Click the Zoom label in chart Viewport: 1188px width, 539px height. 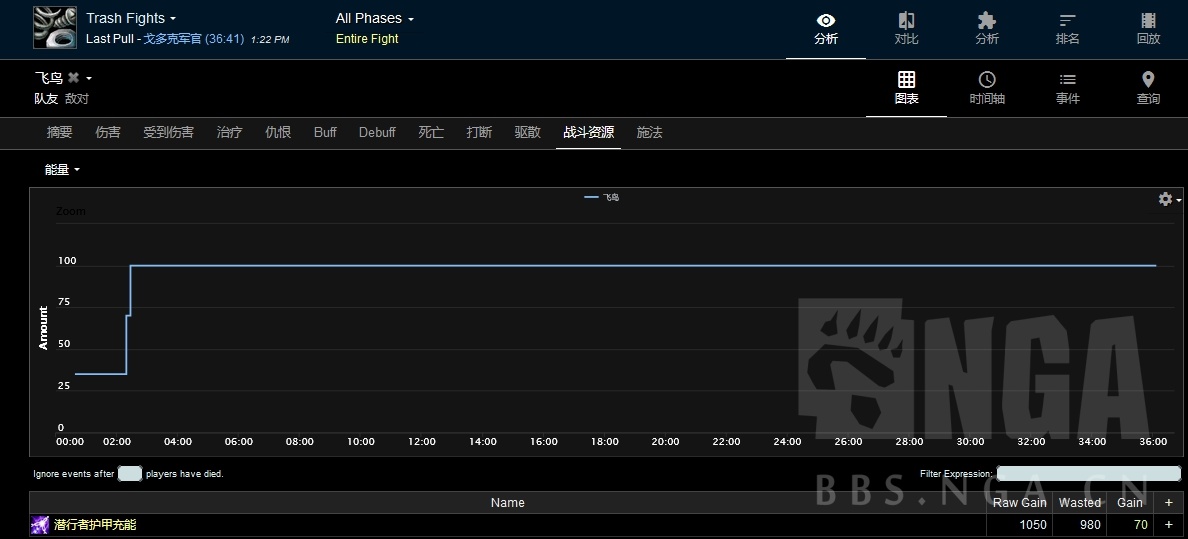pyautogui.click(x=70, y=211)
